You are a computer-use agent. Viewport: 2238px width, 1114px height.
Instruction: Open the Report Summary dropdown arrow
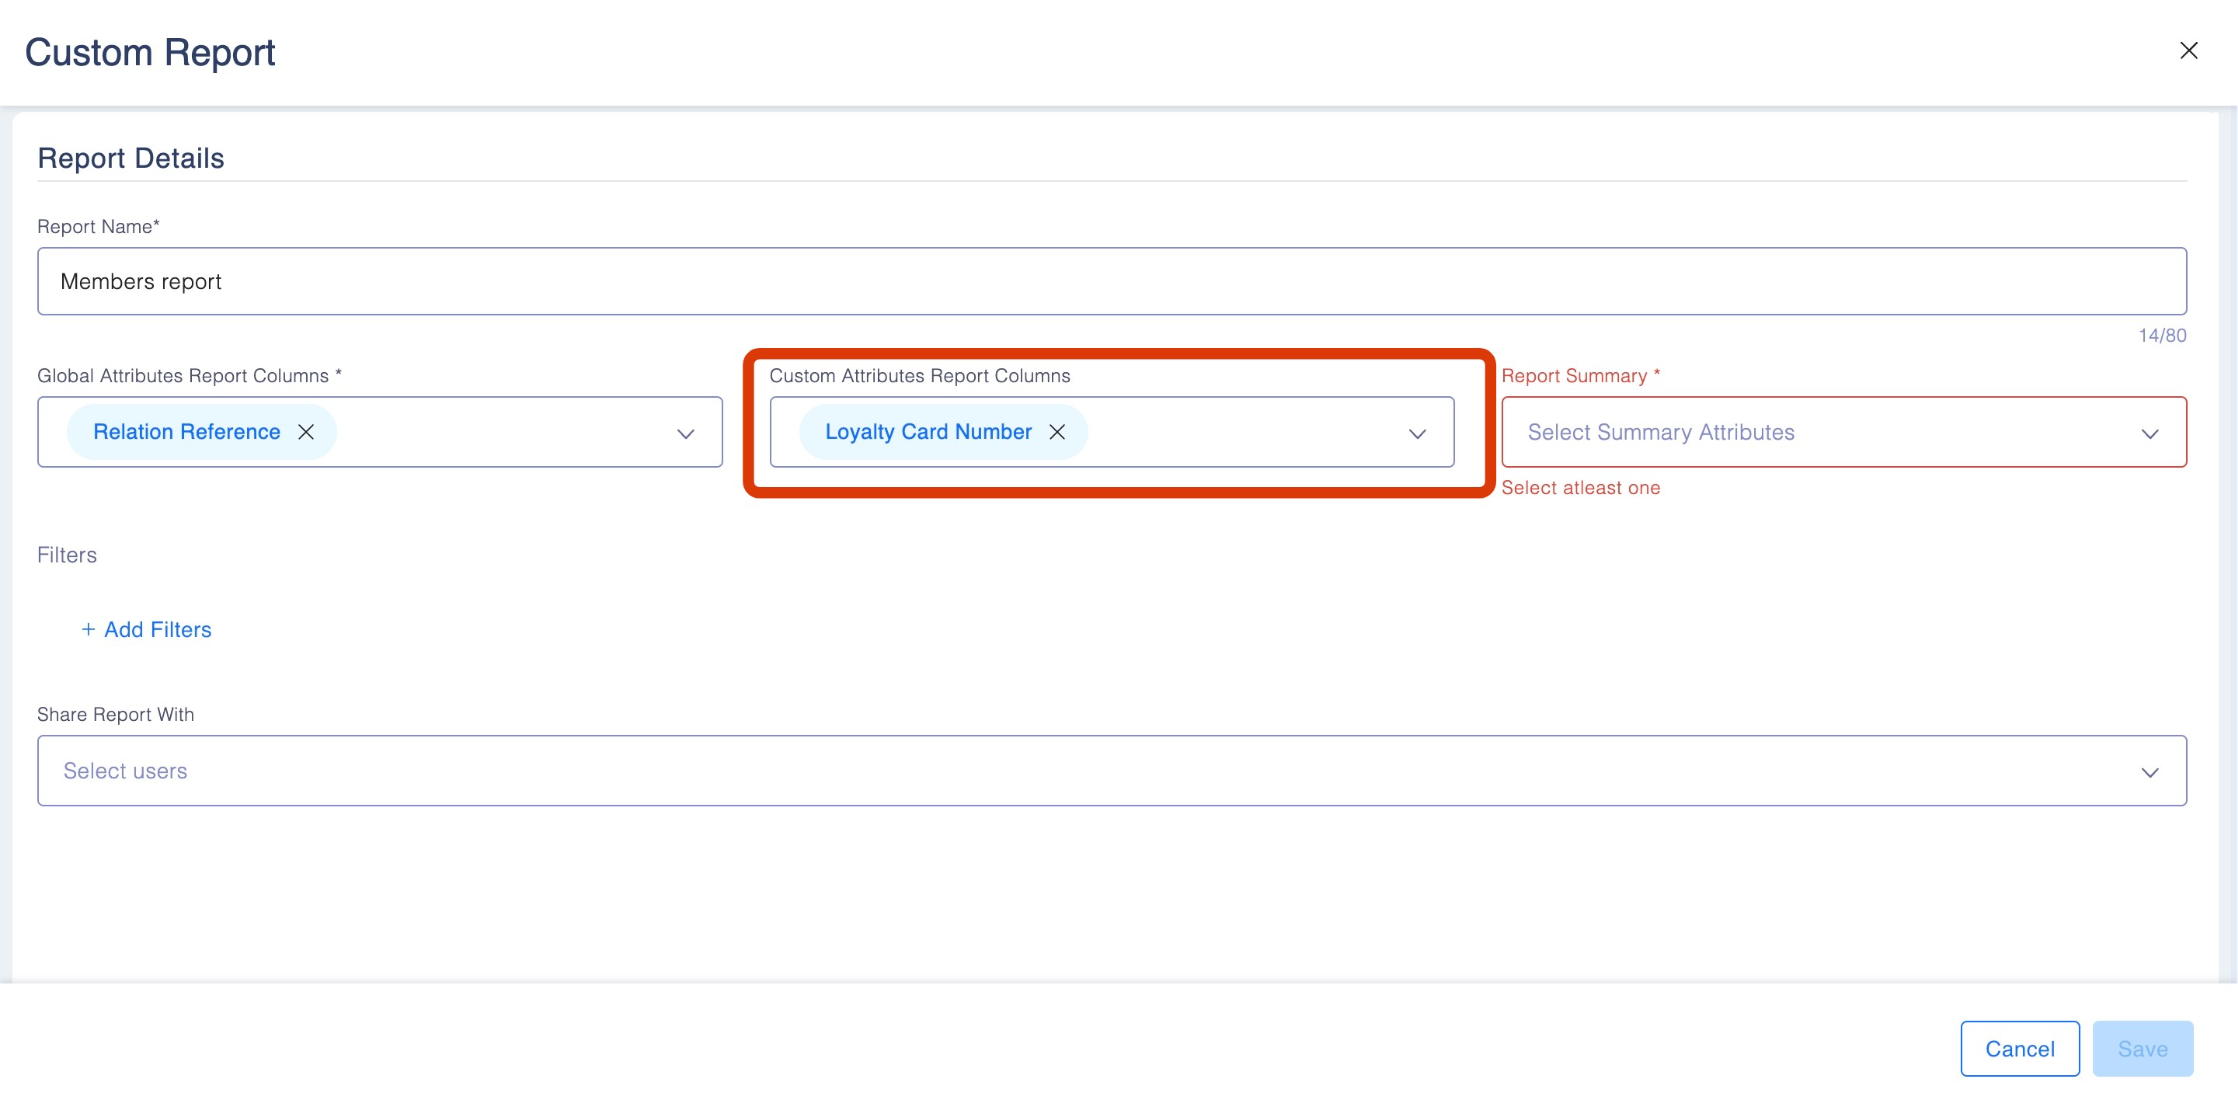(x=2150, y=433)
